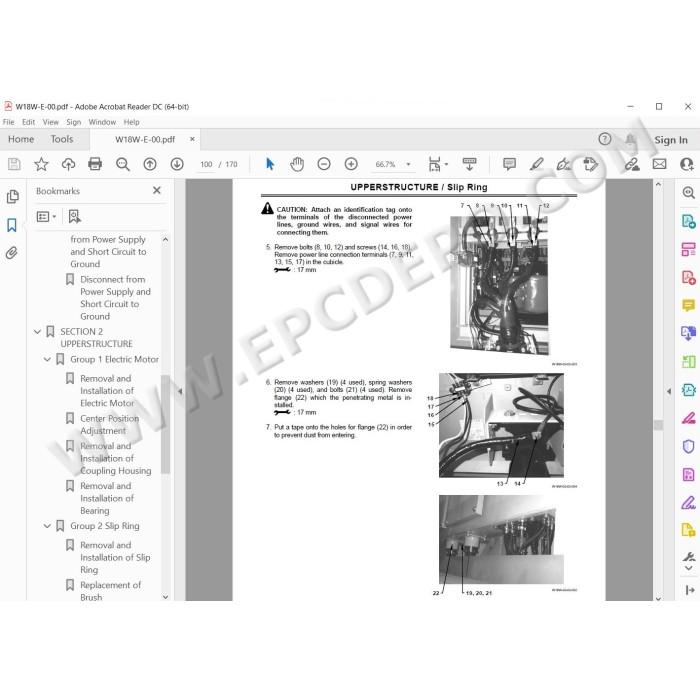Open Protect shield tool in right pane

[x=688, y=446]
